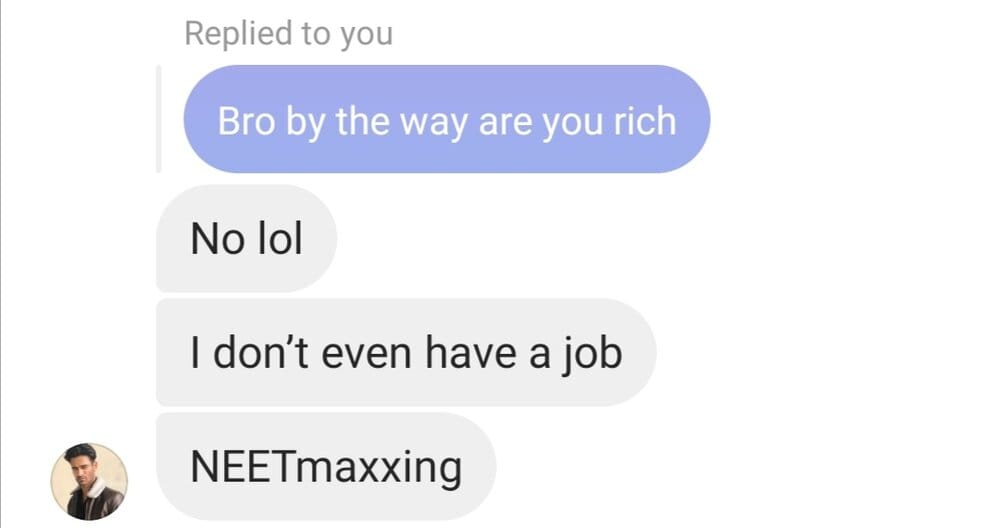Click the word "lol" in the first reply

point(279,238)
